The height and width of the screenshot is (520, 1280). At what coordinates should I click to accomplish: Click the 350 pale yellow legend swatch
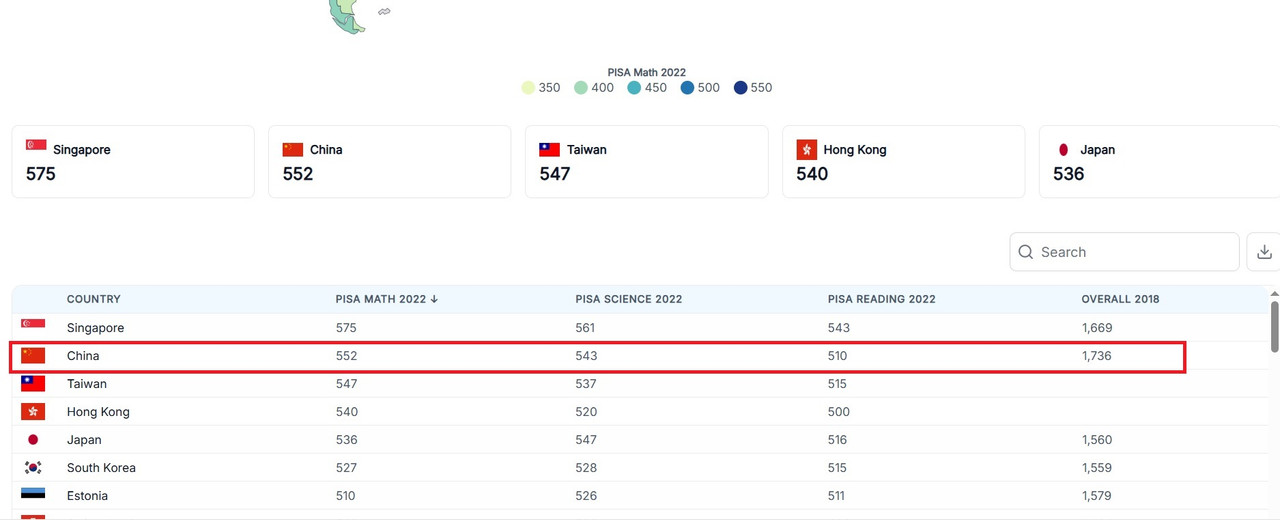[x=528, y=88]
